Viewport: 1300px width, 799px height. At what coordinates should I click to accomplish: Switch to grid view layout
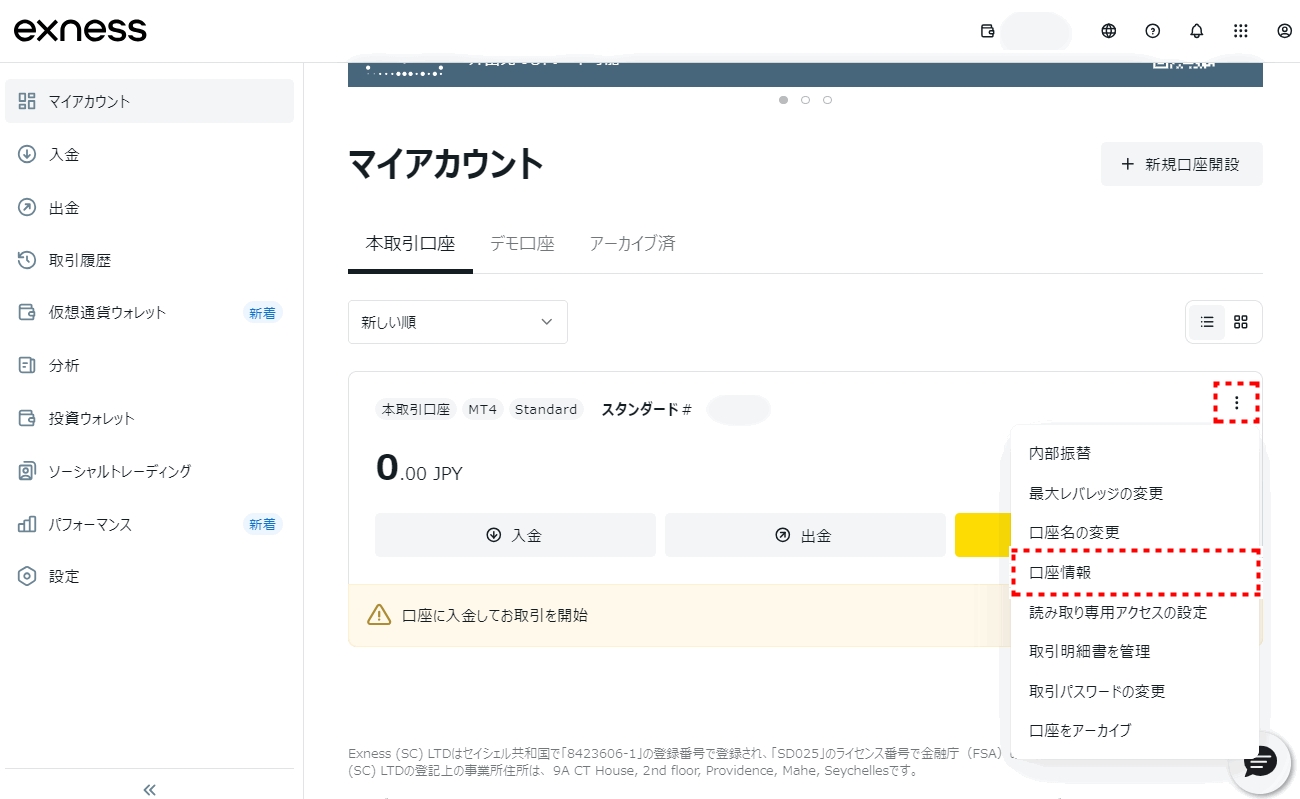click(x=1241, y=322)
